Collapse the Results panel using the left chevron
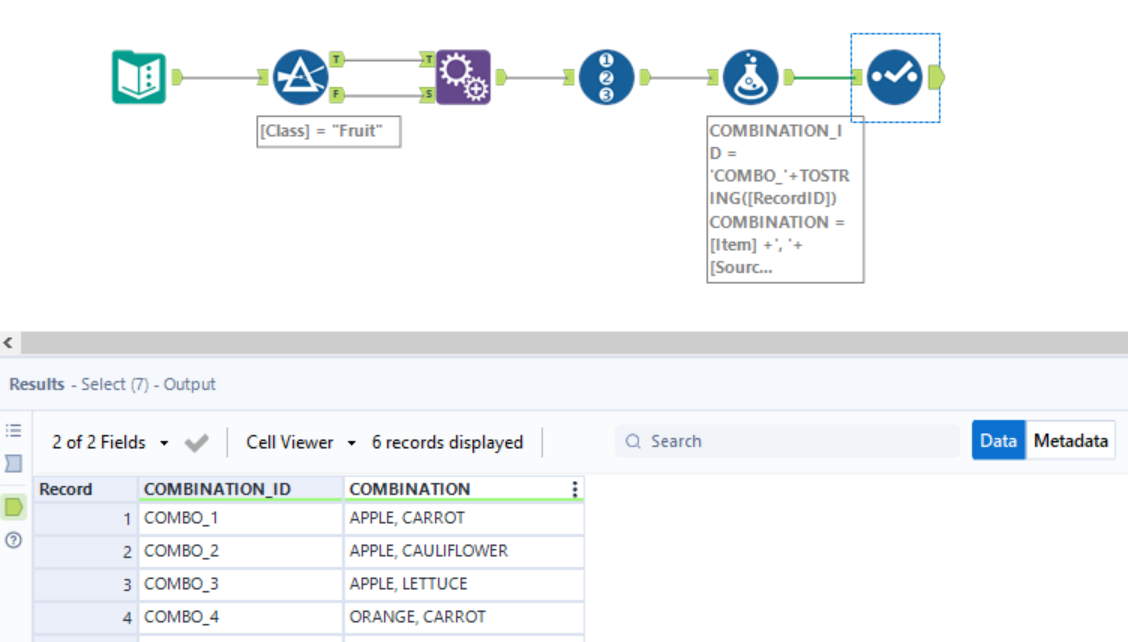The height and width of the screenshot is (642, 1128). [x=8, y=342]
